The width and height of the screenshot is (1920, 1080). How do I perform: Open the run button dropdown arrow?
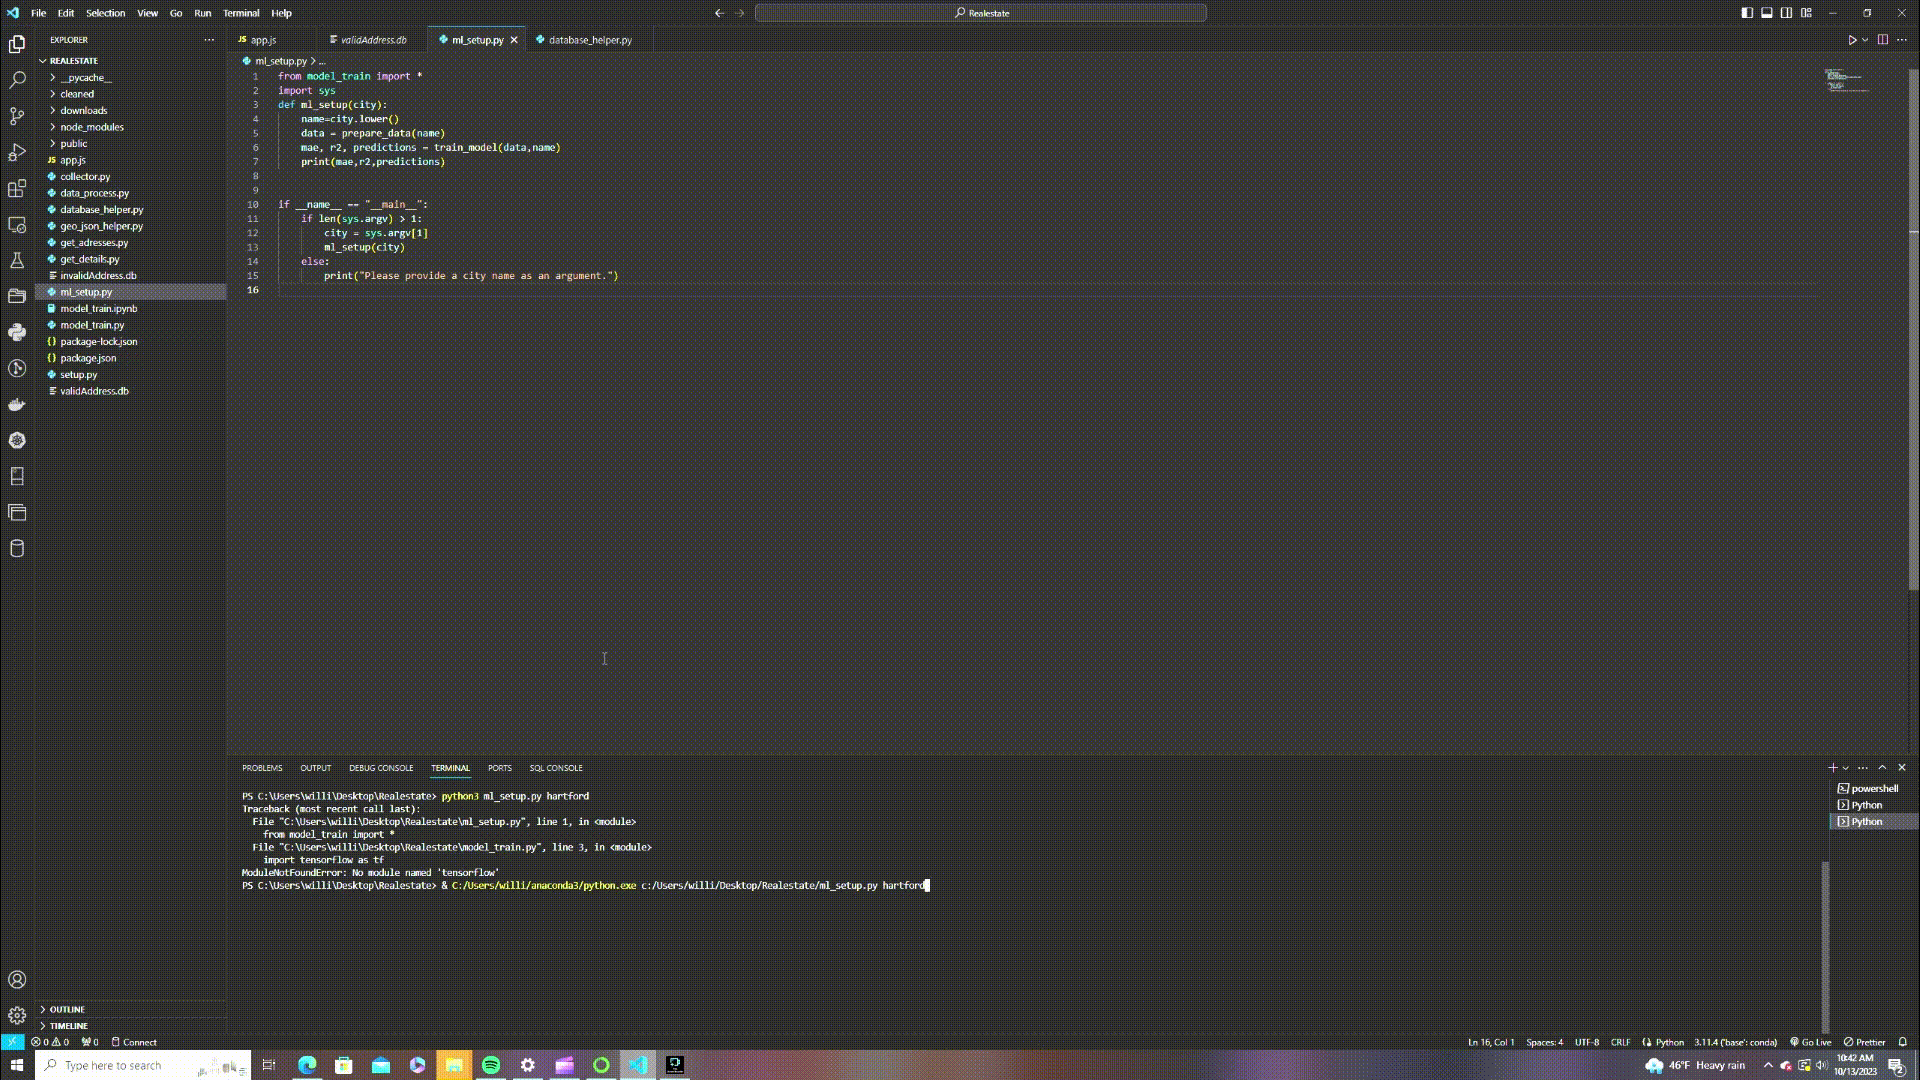pyautogui.click(x=1865, y=40)
